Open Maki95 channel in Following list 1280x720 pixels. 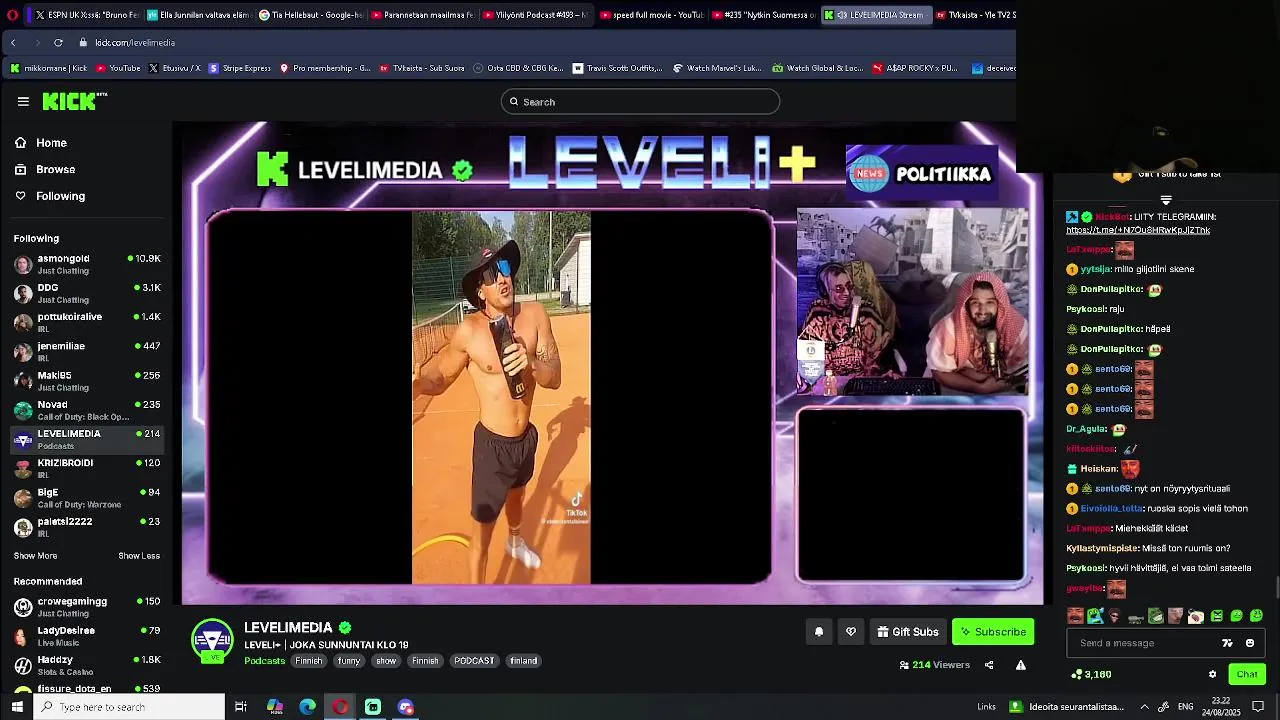tap(87, 381)
